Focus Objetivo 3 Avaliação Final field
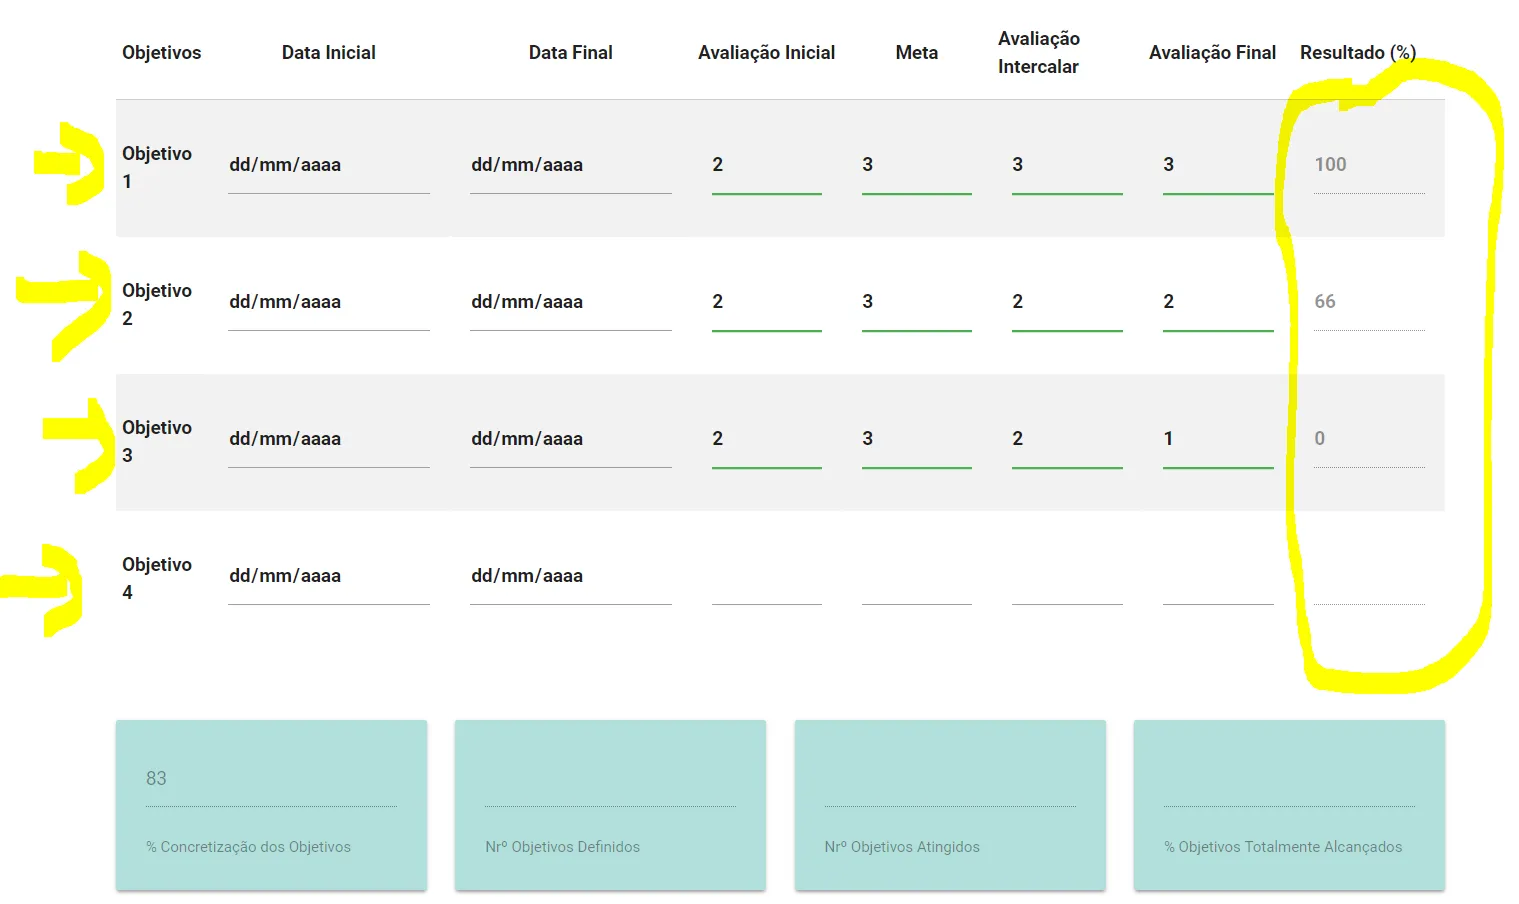Screen dimensions: 1519x904 pyautogui.click(x=1217, y=439)
